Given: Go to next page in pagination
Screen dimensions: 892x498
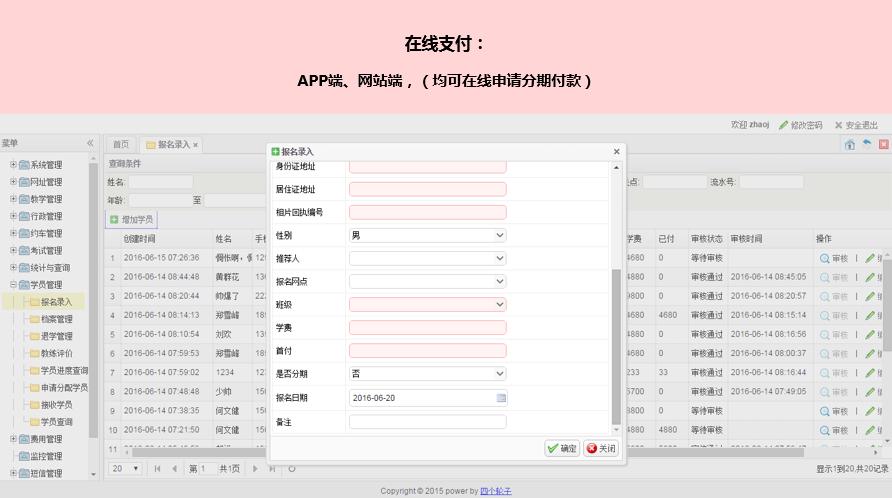Looking at the screenshot, I should click(x=255, y=468).
